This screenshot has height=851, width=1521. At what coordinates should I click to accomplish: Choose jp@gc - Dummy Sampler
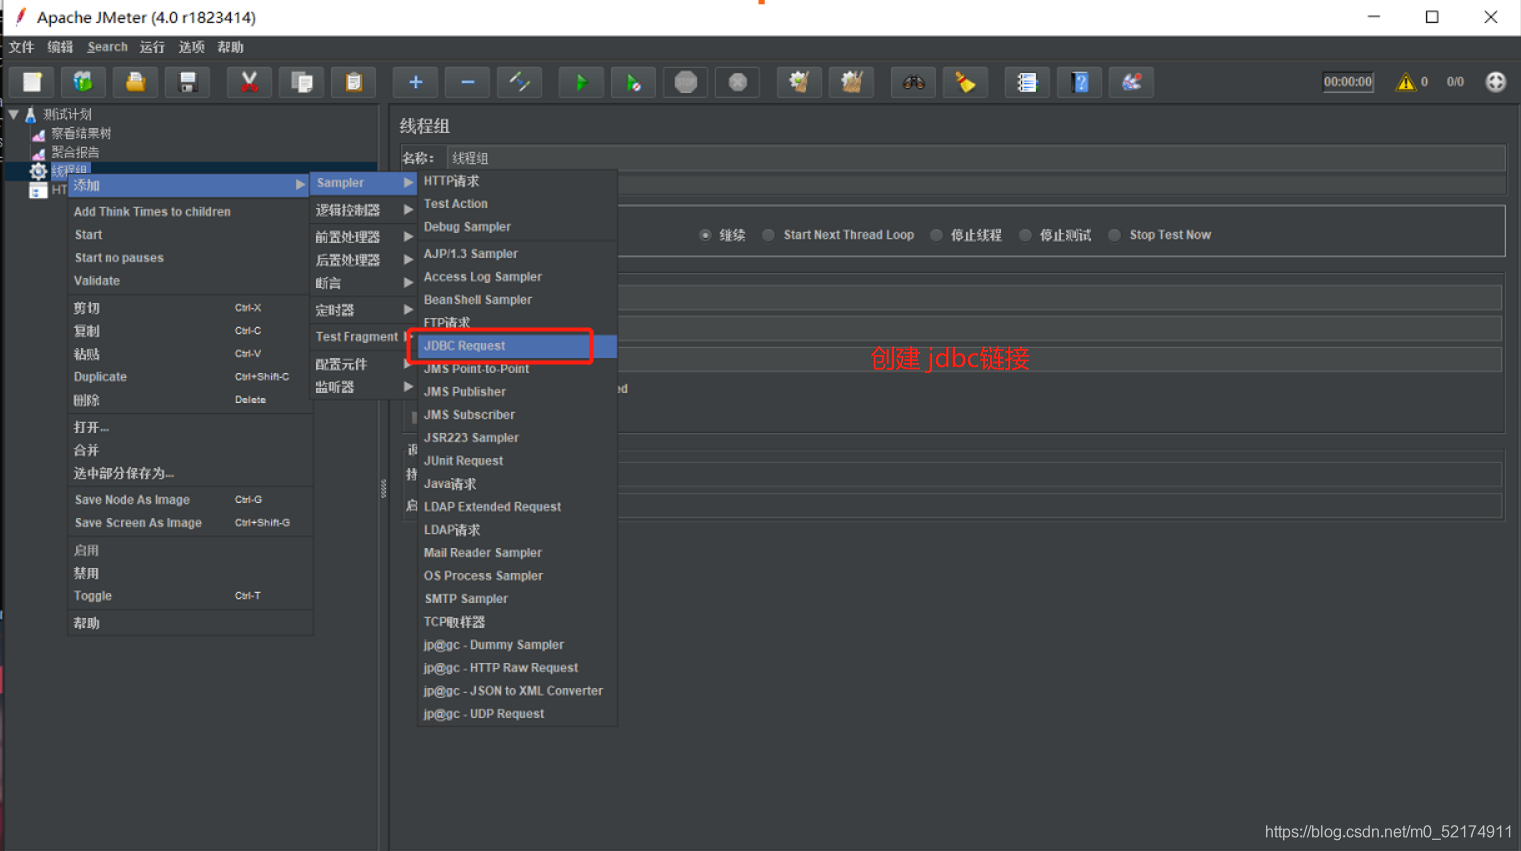(x=517, y=645)
